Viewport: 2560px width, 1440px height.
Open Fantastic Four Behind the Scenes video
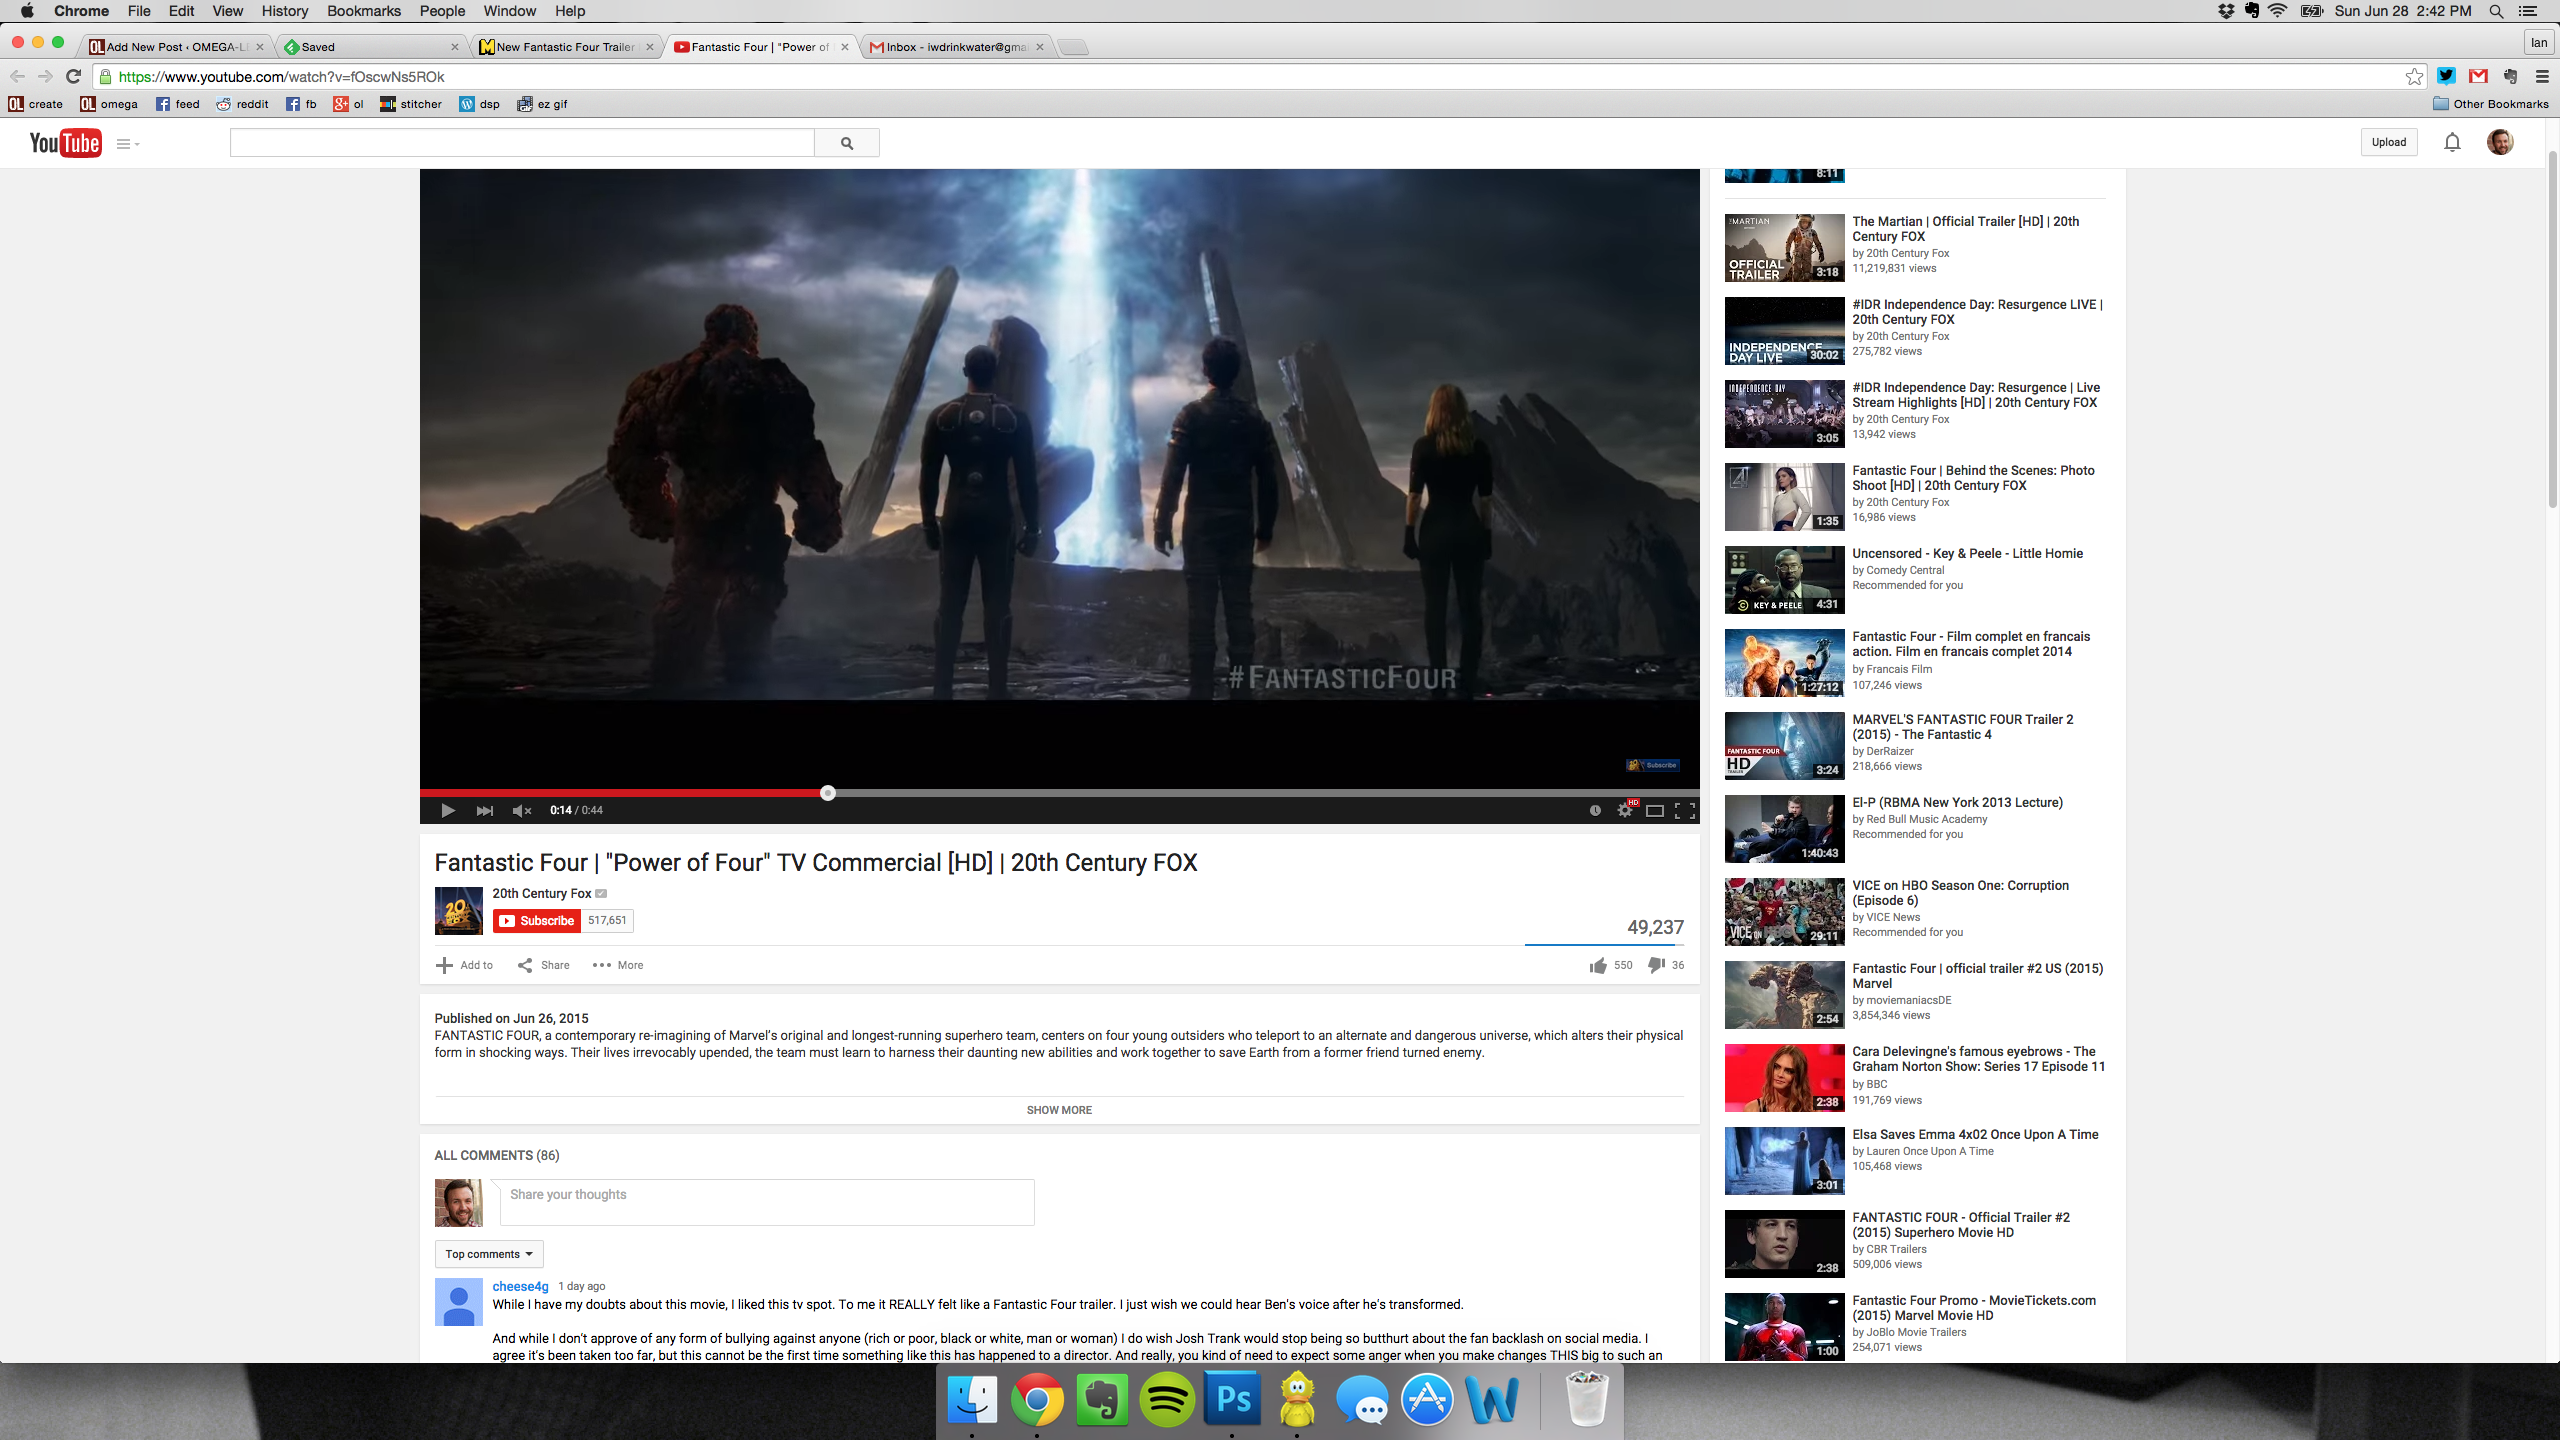tap(1973, 478)
